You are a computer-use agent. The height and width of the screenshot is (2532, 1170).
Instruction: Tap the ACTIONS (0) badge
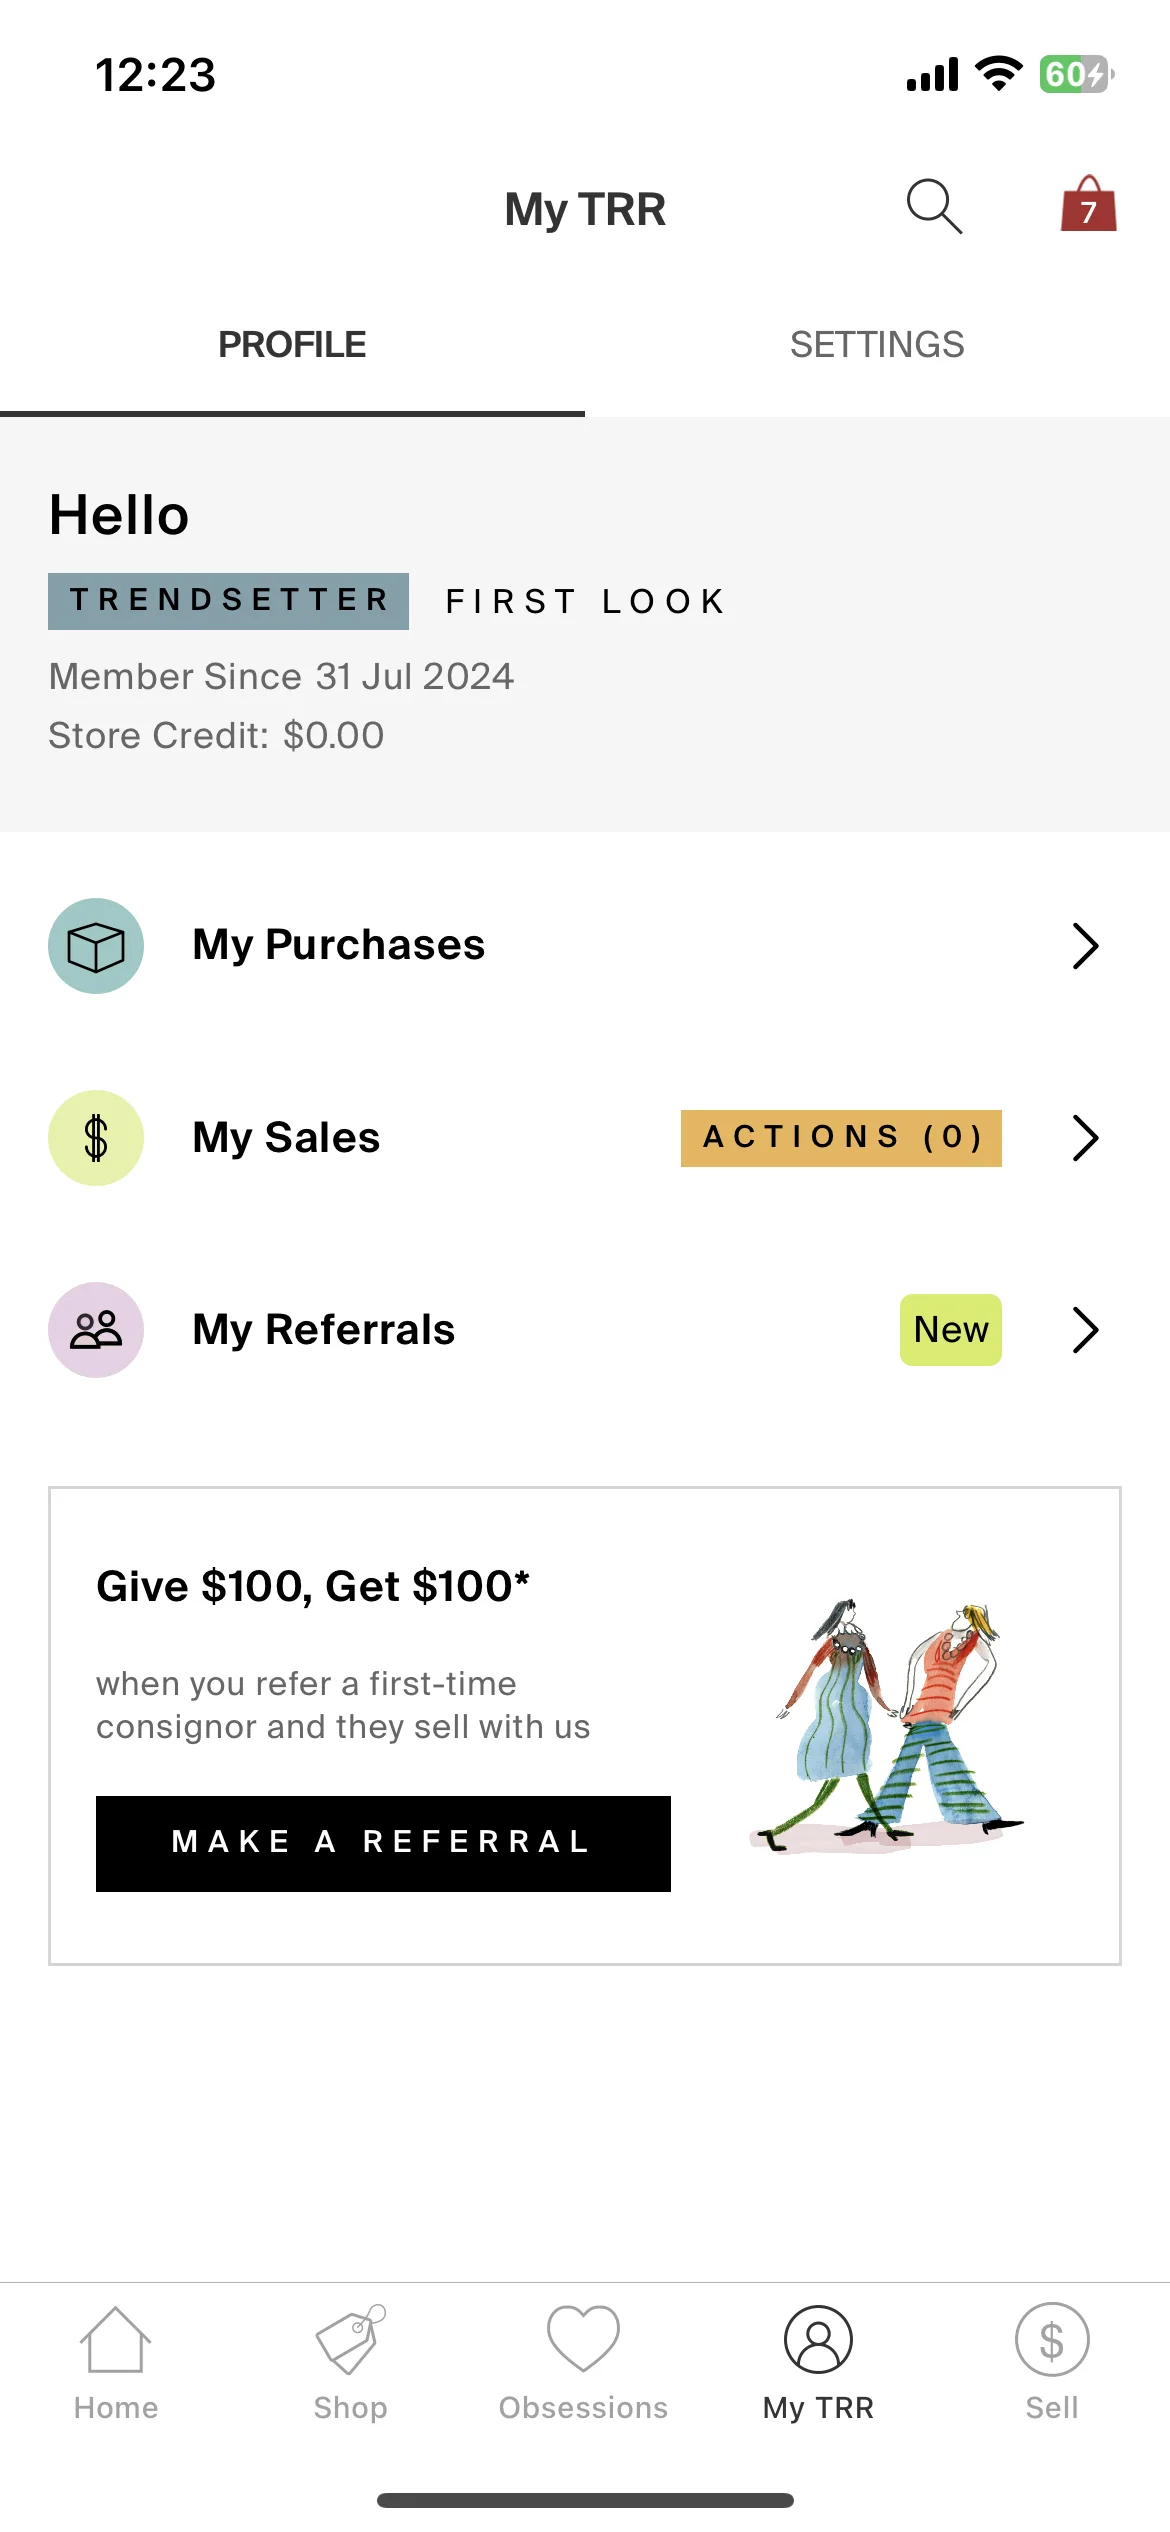coord(841,1138)
